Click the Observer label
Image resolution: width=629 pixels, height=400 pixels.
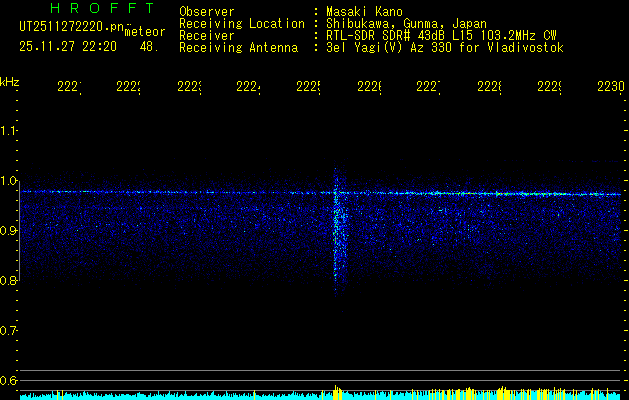(207, 11)
